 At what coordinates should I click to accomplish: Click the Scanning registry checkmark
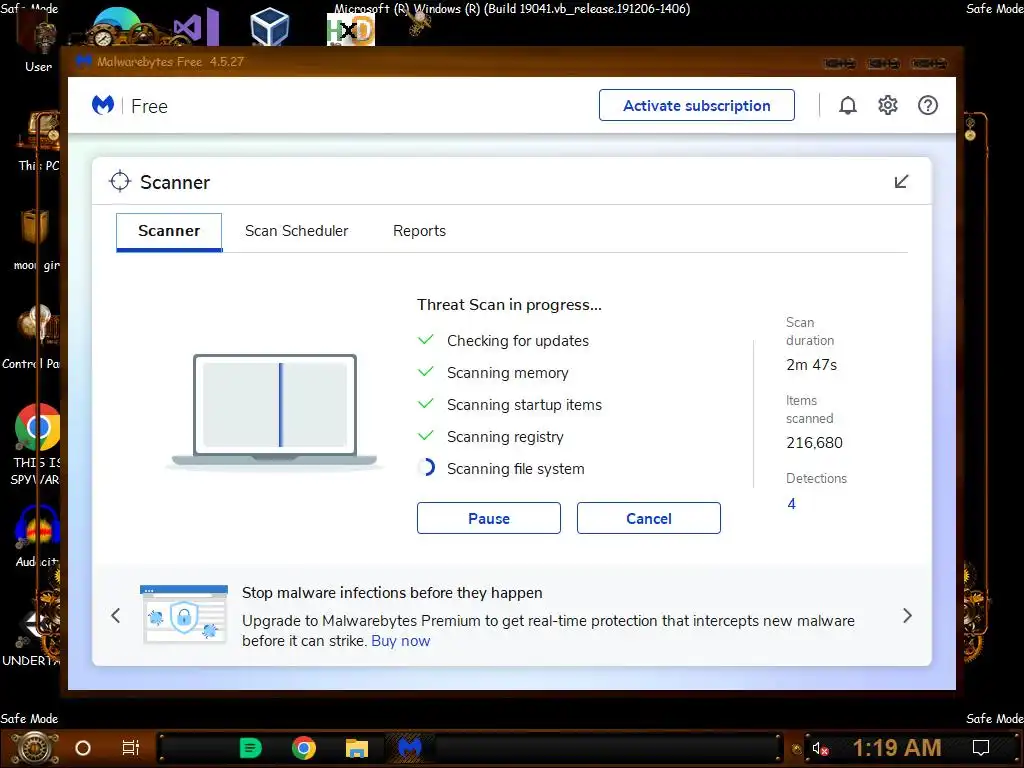pos(426,436)
